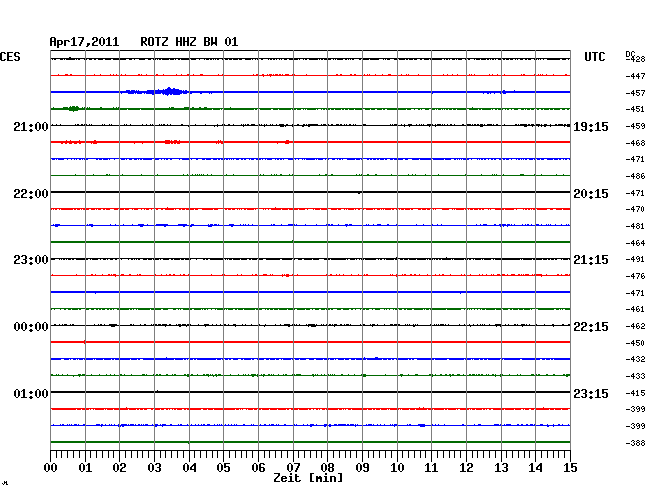Image resolution: width=650 pixels, height=494 pixels.
Task: Click the 08 minute axis label
Action: pyautogui.click(x=327, y=468)
